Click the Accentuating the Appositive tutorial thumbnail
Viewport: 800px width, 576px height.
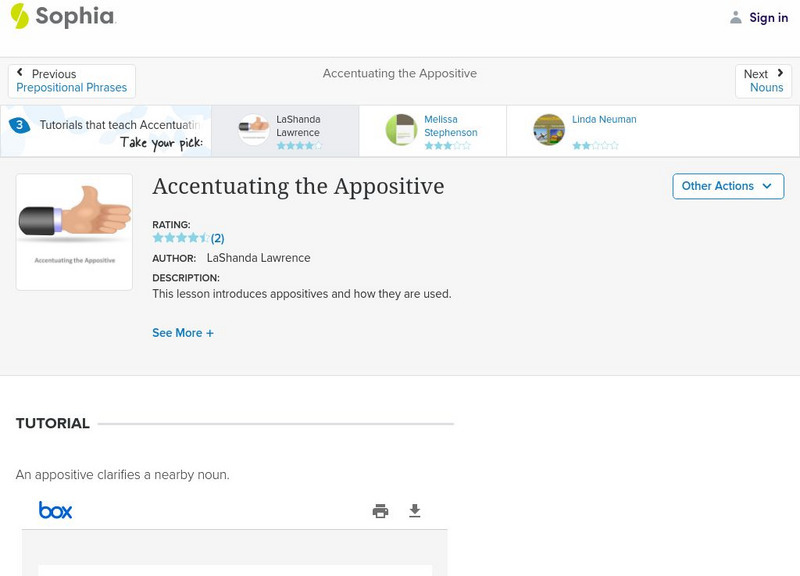[x=74, y=231]
